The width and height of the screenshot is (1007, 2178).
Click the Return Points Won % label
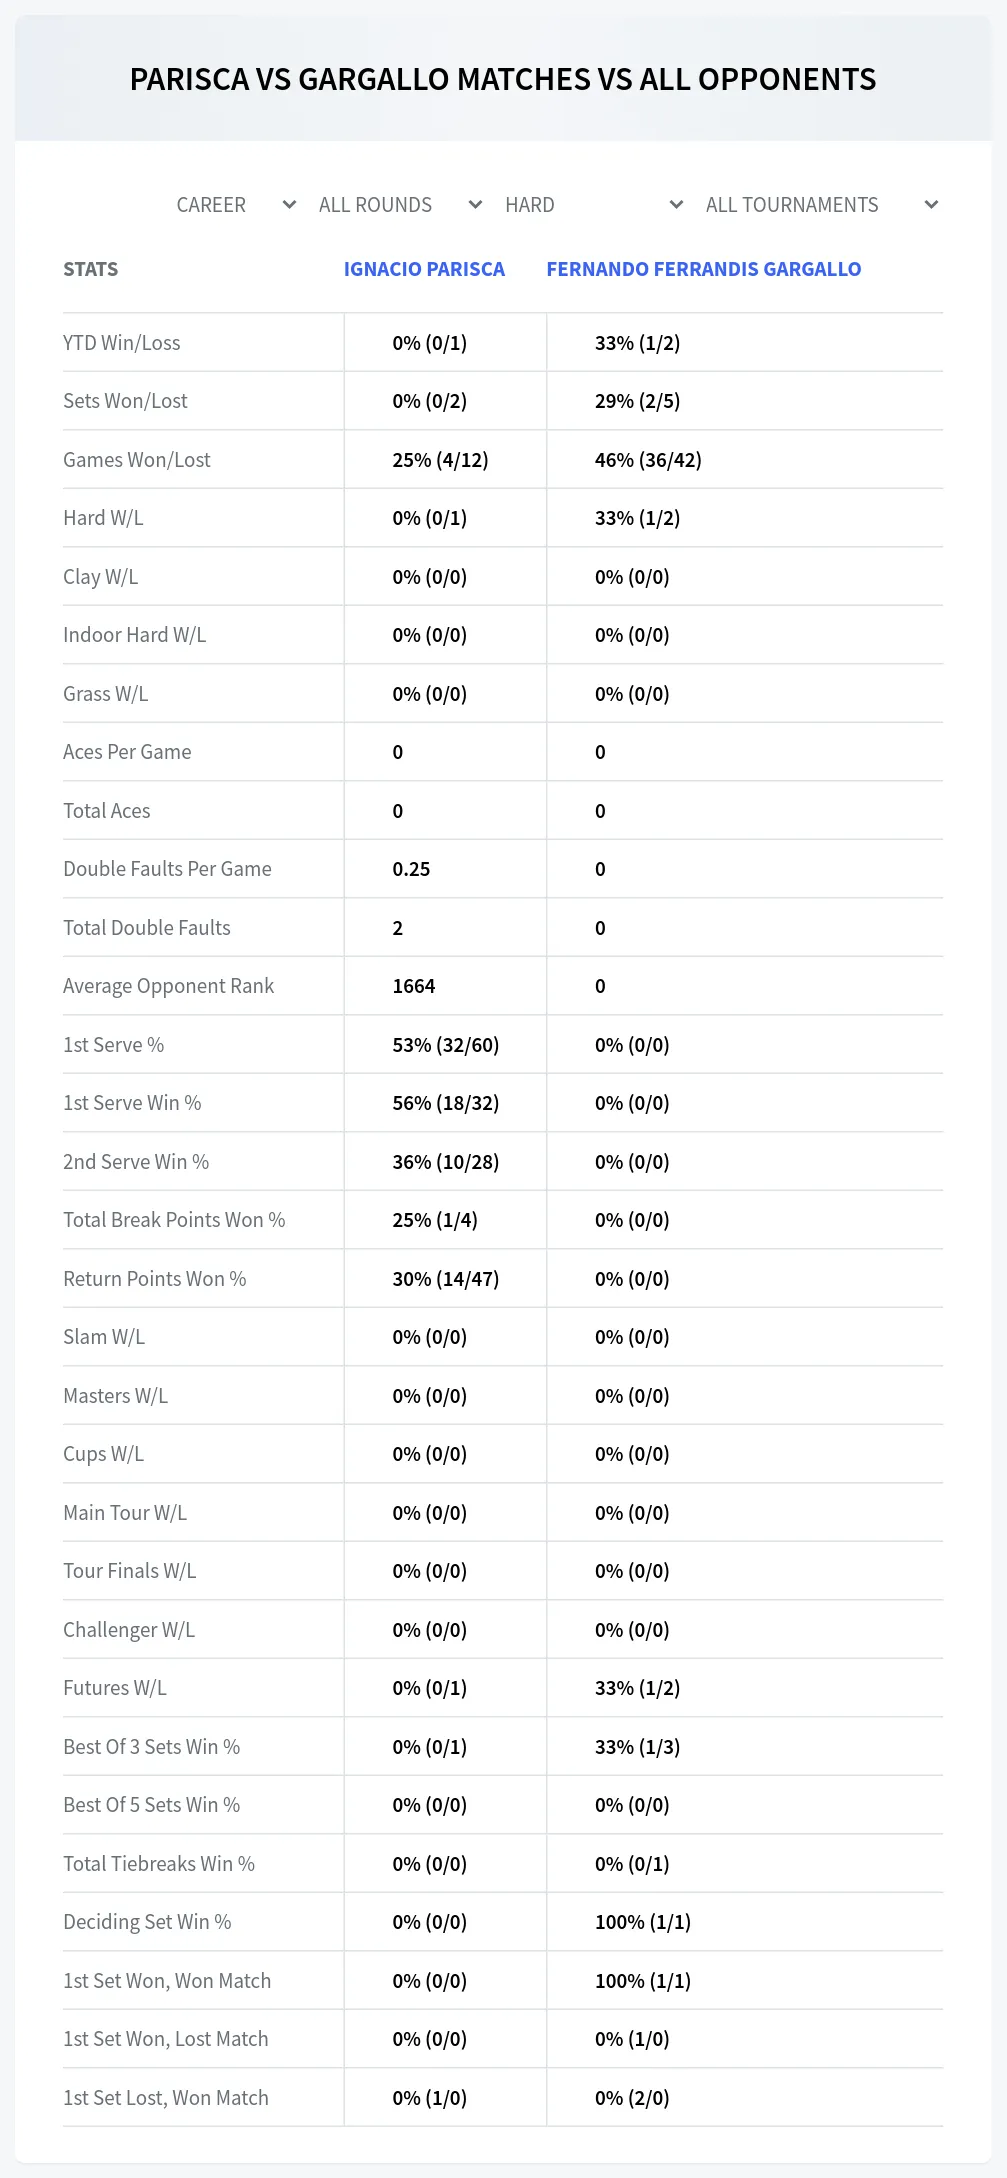tap(155, 1279)
